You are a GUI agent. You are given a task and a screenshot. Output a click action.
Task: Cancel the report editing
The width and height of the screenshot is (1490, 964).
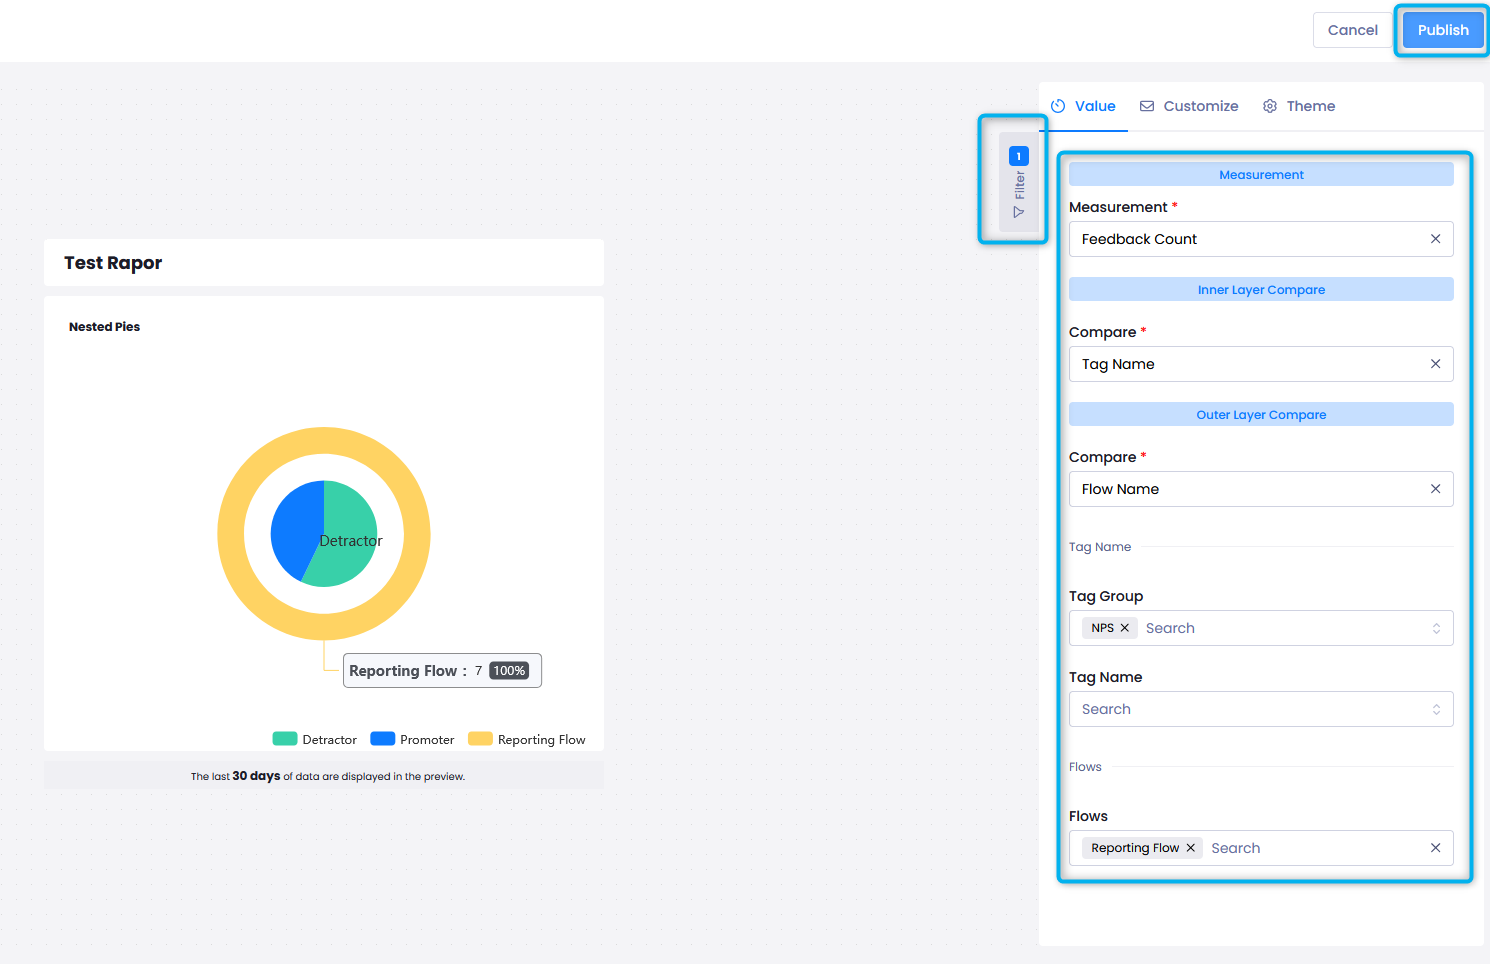(1352, 30)
